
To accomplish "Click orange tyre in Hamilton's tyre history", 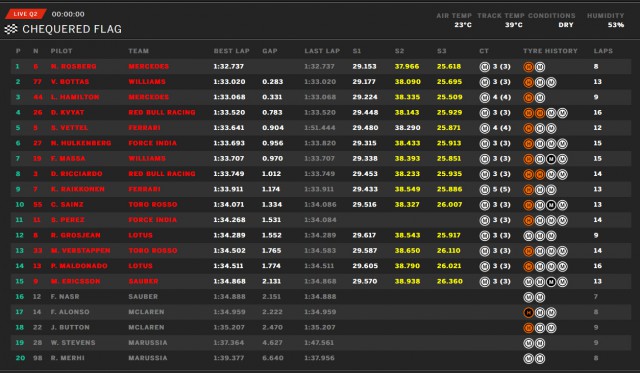I will click(529, 98).
